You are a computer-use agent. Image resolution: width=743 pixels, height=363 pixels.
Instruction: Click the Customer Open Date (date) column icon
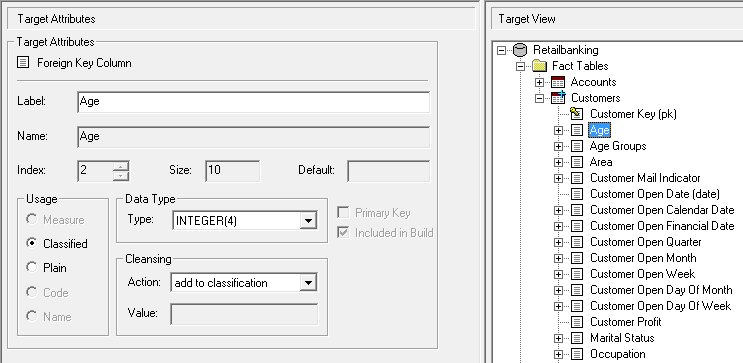[x=577, y=194]
